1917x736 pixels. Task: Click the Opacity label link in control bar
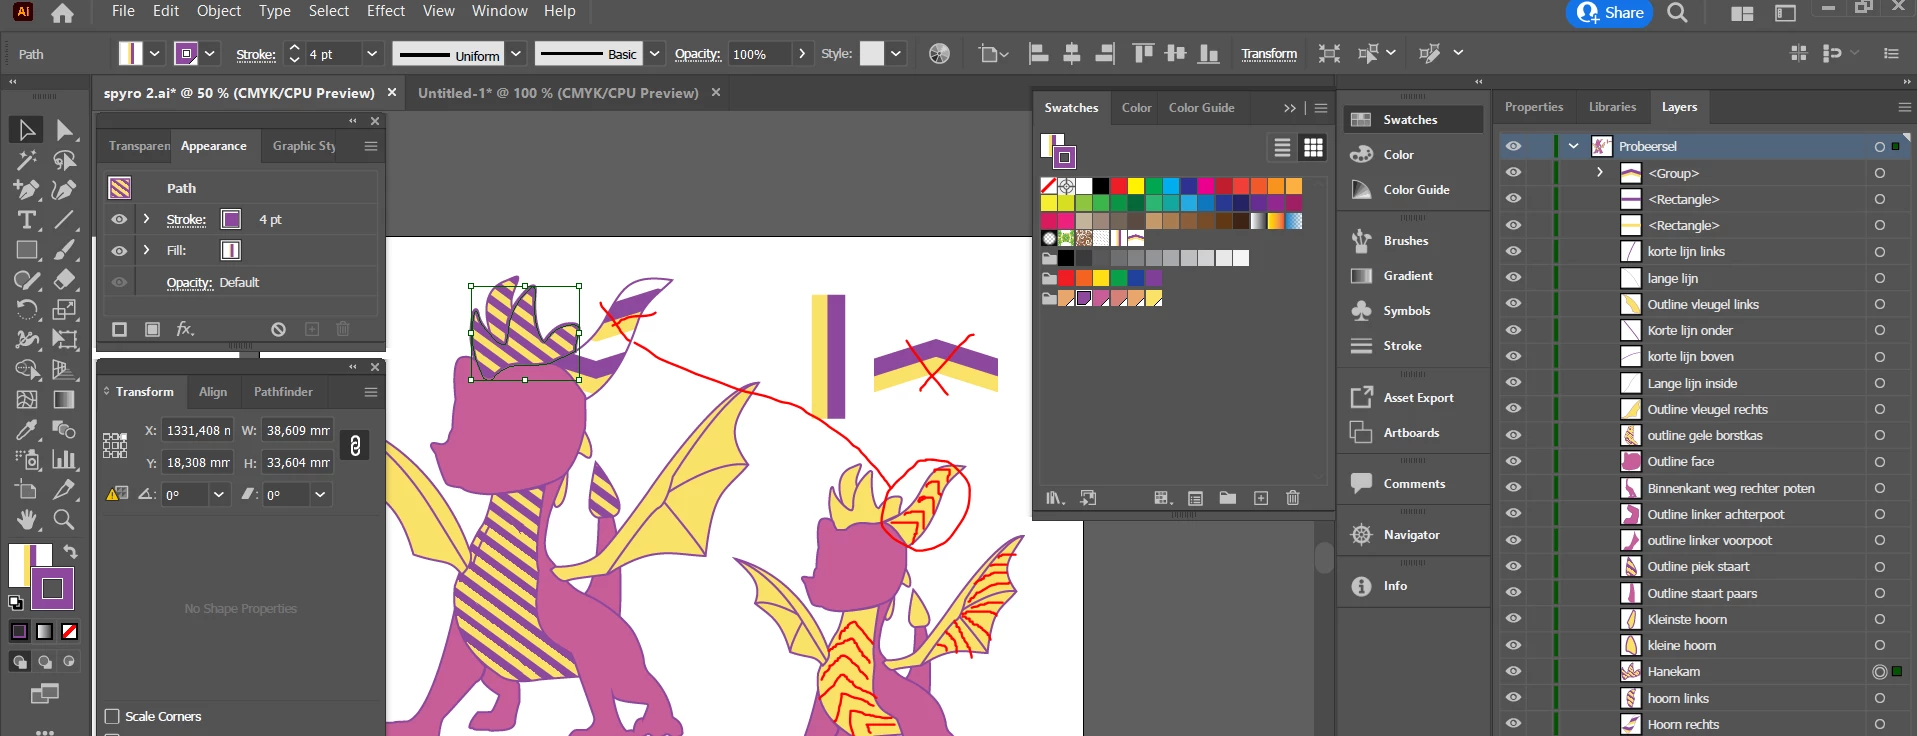point(698,54)
